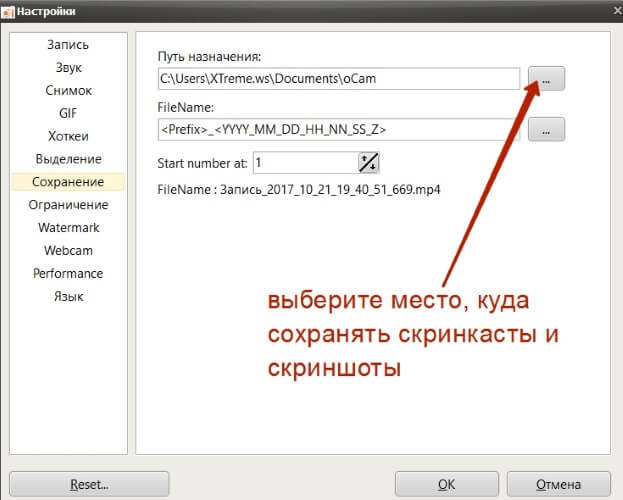Open the Язык language section
This screenshot has height=500, width=623.
tap(68, 297)
